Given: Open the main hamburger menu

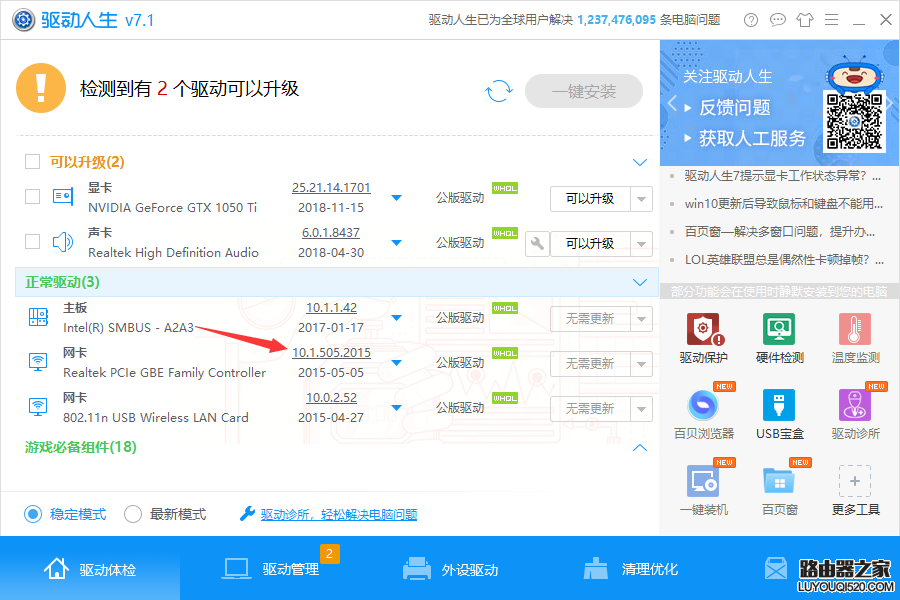Looking at the screenshot, I should (832, 20).
